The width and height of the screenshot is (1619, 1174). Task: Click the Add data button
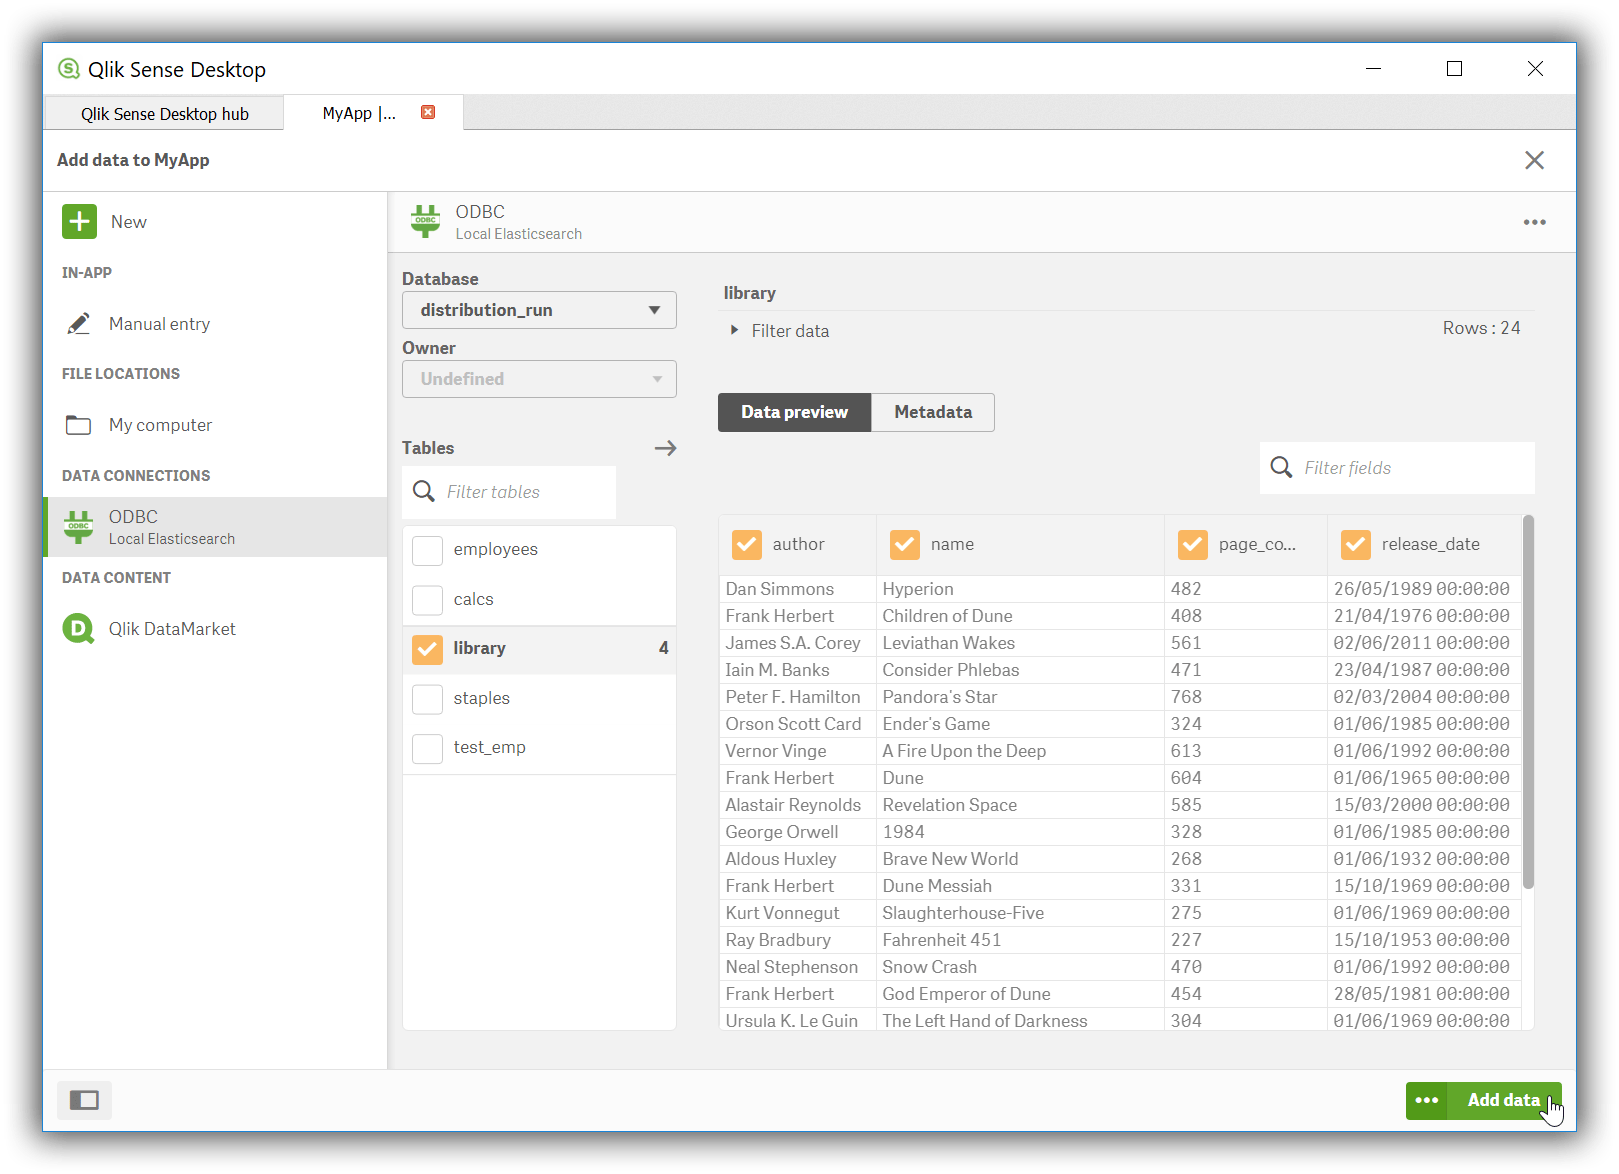point(1505,1100)
